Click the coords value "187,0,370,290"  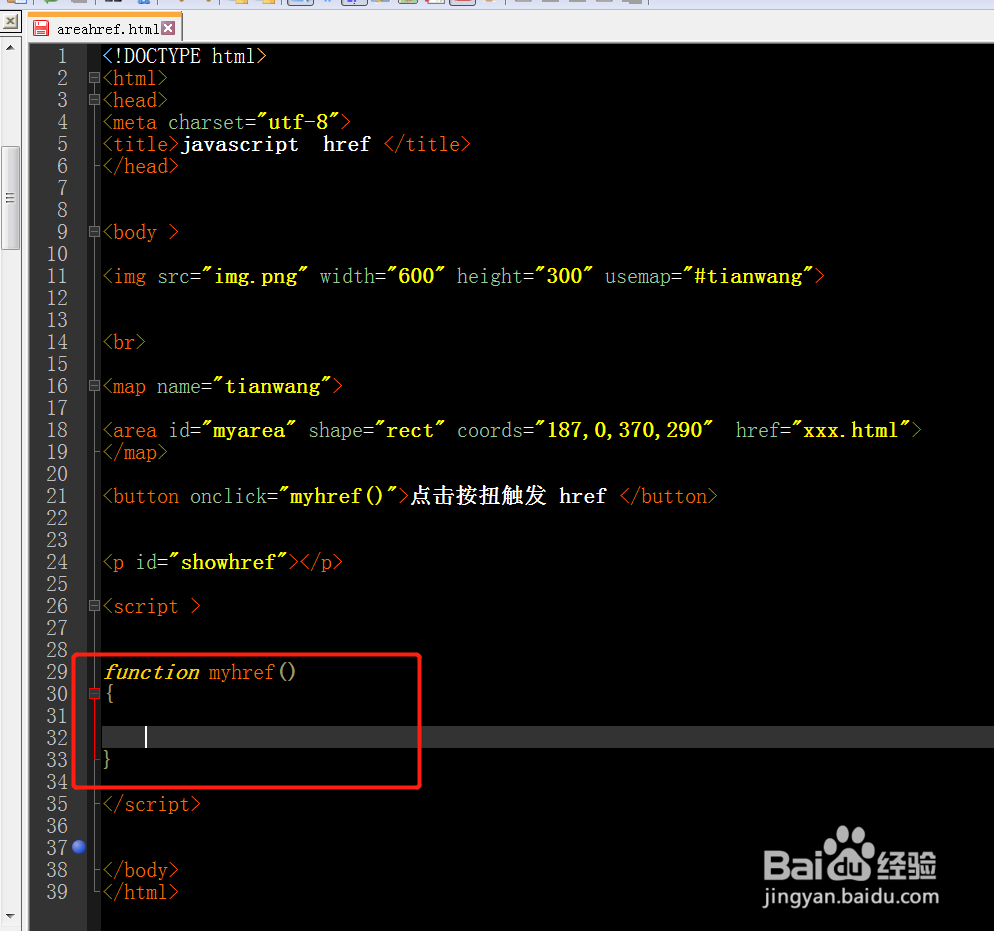[624, 430]
